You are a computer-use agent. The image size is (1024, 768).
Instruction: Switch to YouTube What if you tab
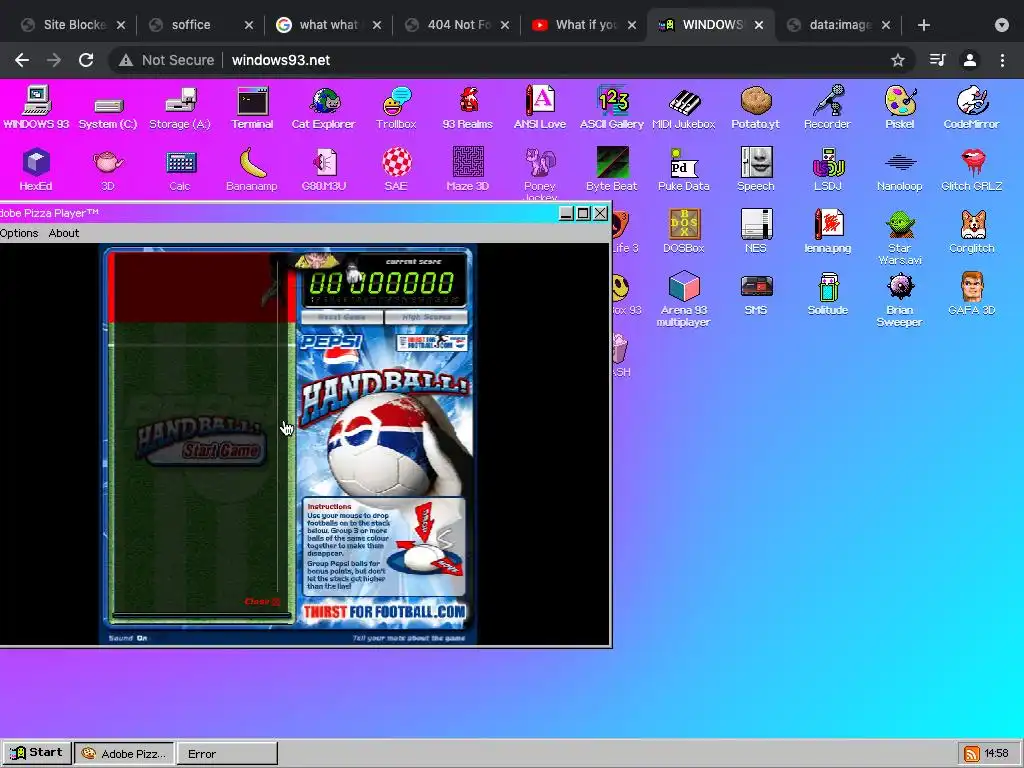pos(585,25)
